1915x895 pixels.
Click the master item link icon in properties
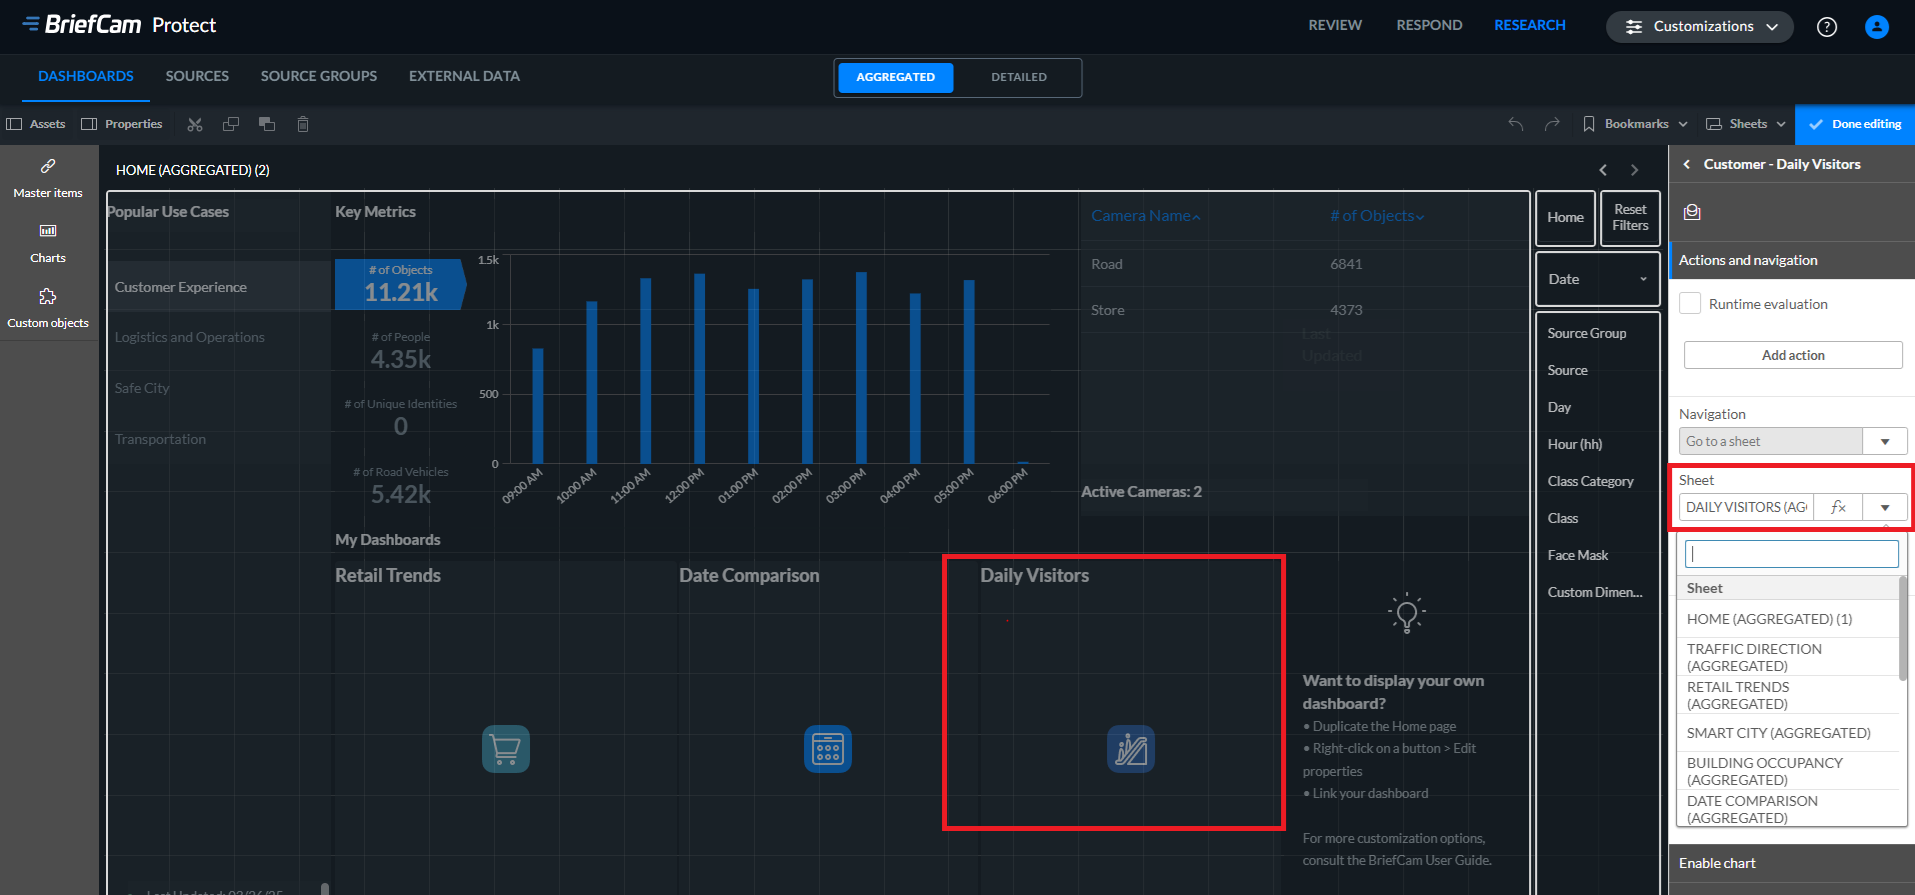coord(1692,212)
